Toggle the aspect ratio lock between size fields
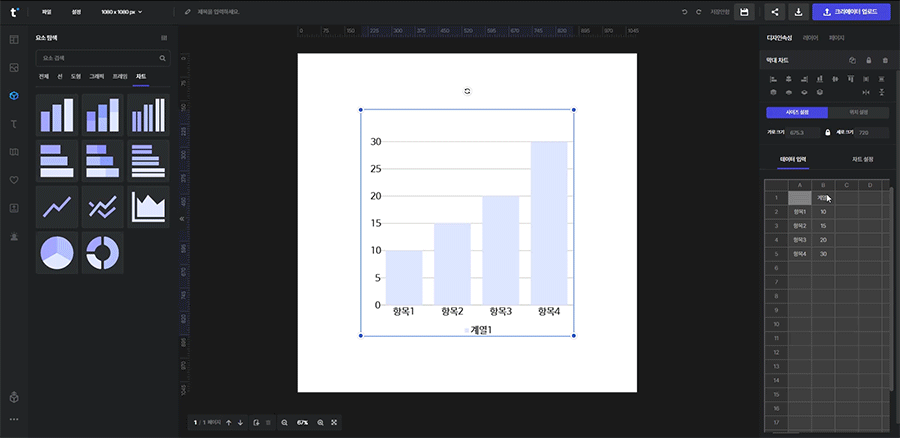Image resolution: width=900 pixels, height=438 pixels. (827, 132)
